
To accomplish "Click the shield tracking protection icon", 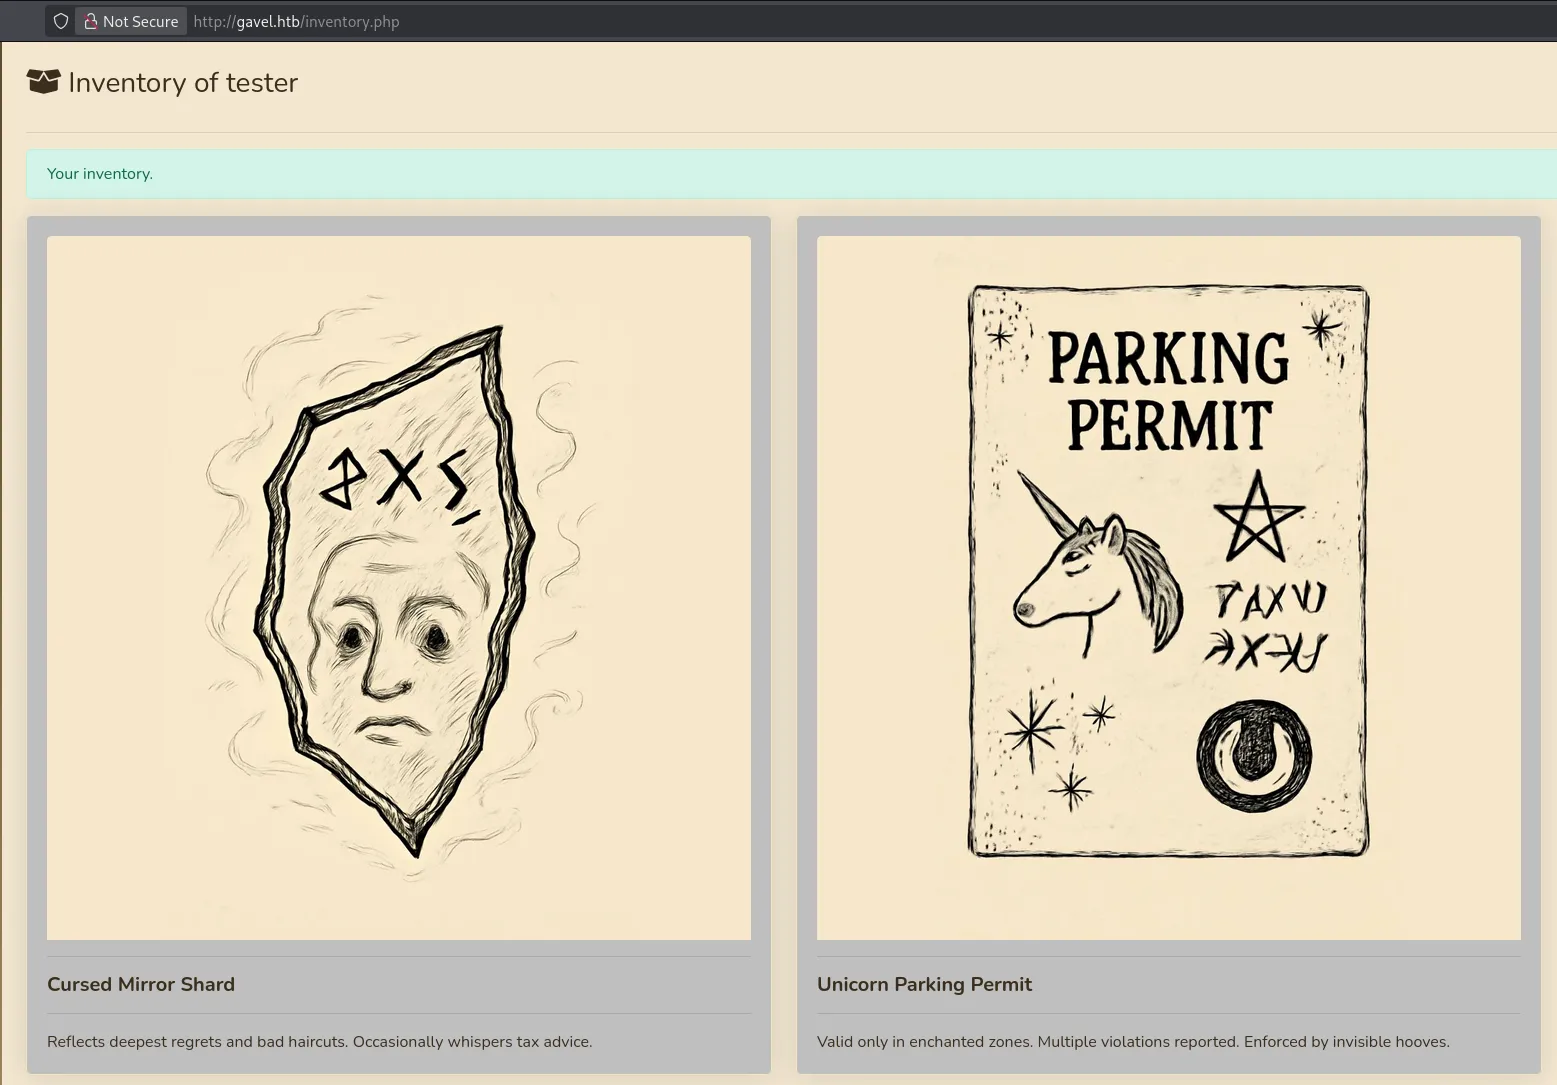I will tap(61, 21).
